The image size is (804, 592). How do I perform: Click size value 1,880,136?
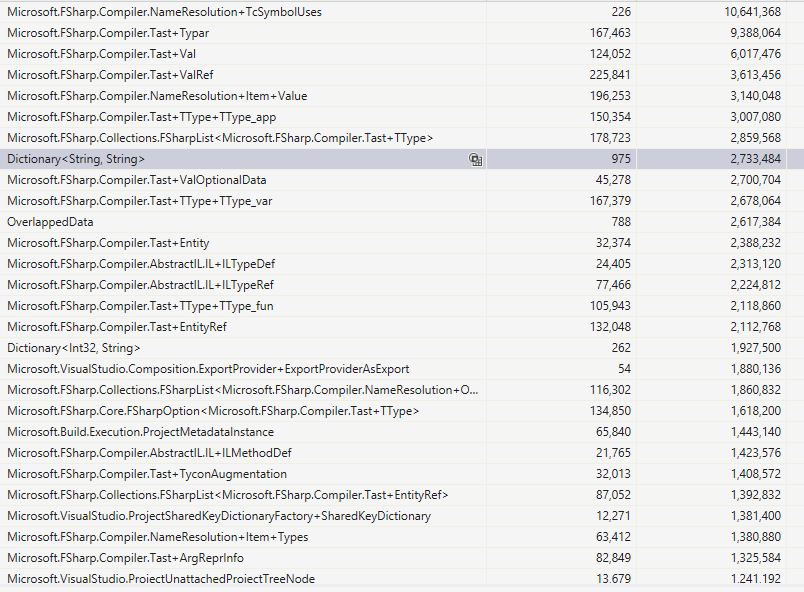pos(756,369)
